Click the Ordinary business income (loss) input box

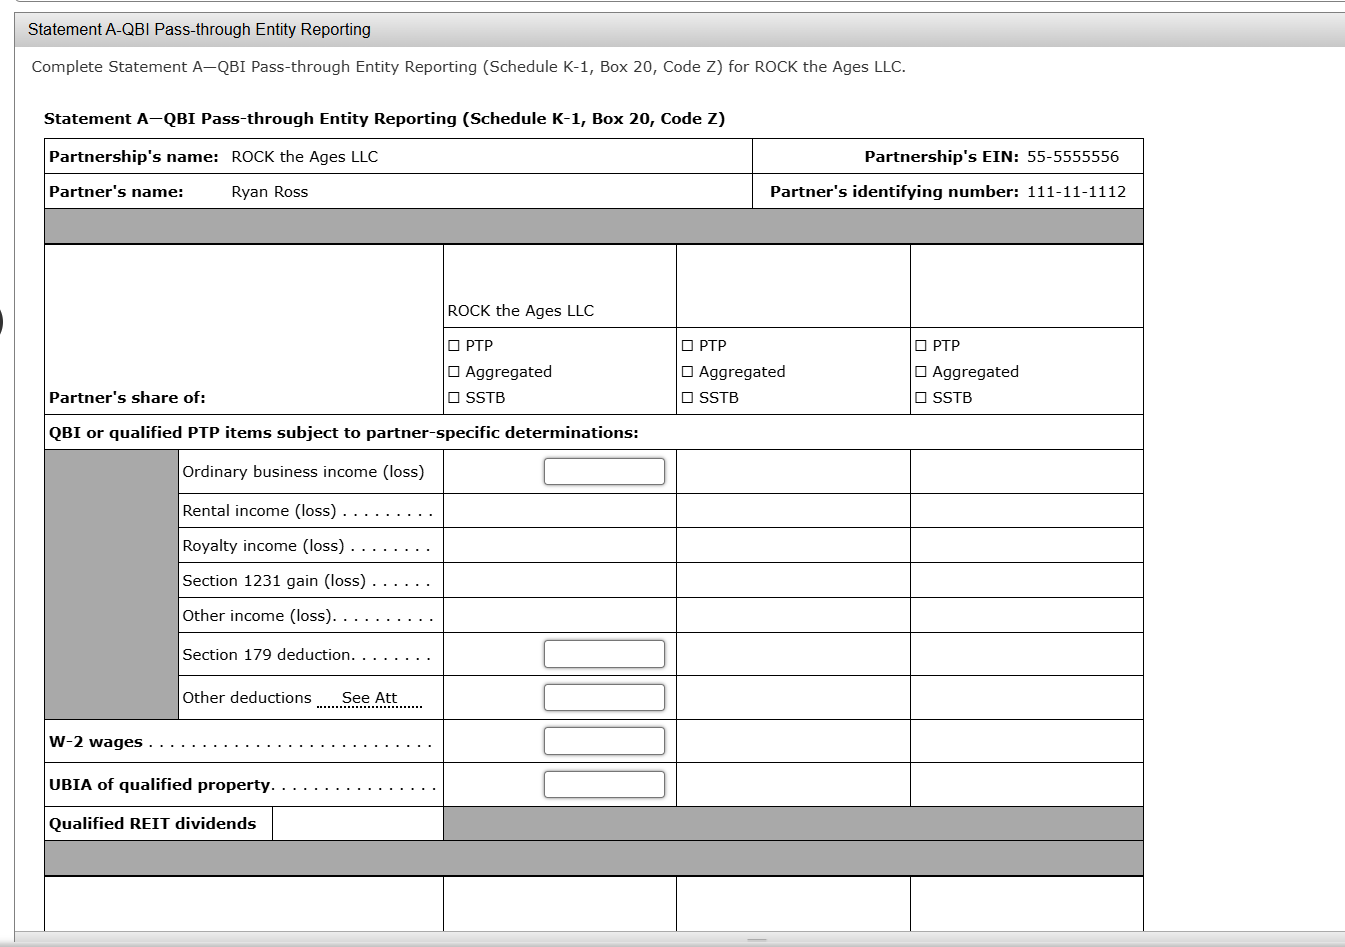point(604,472)
